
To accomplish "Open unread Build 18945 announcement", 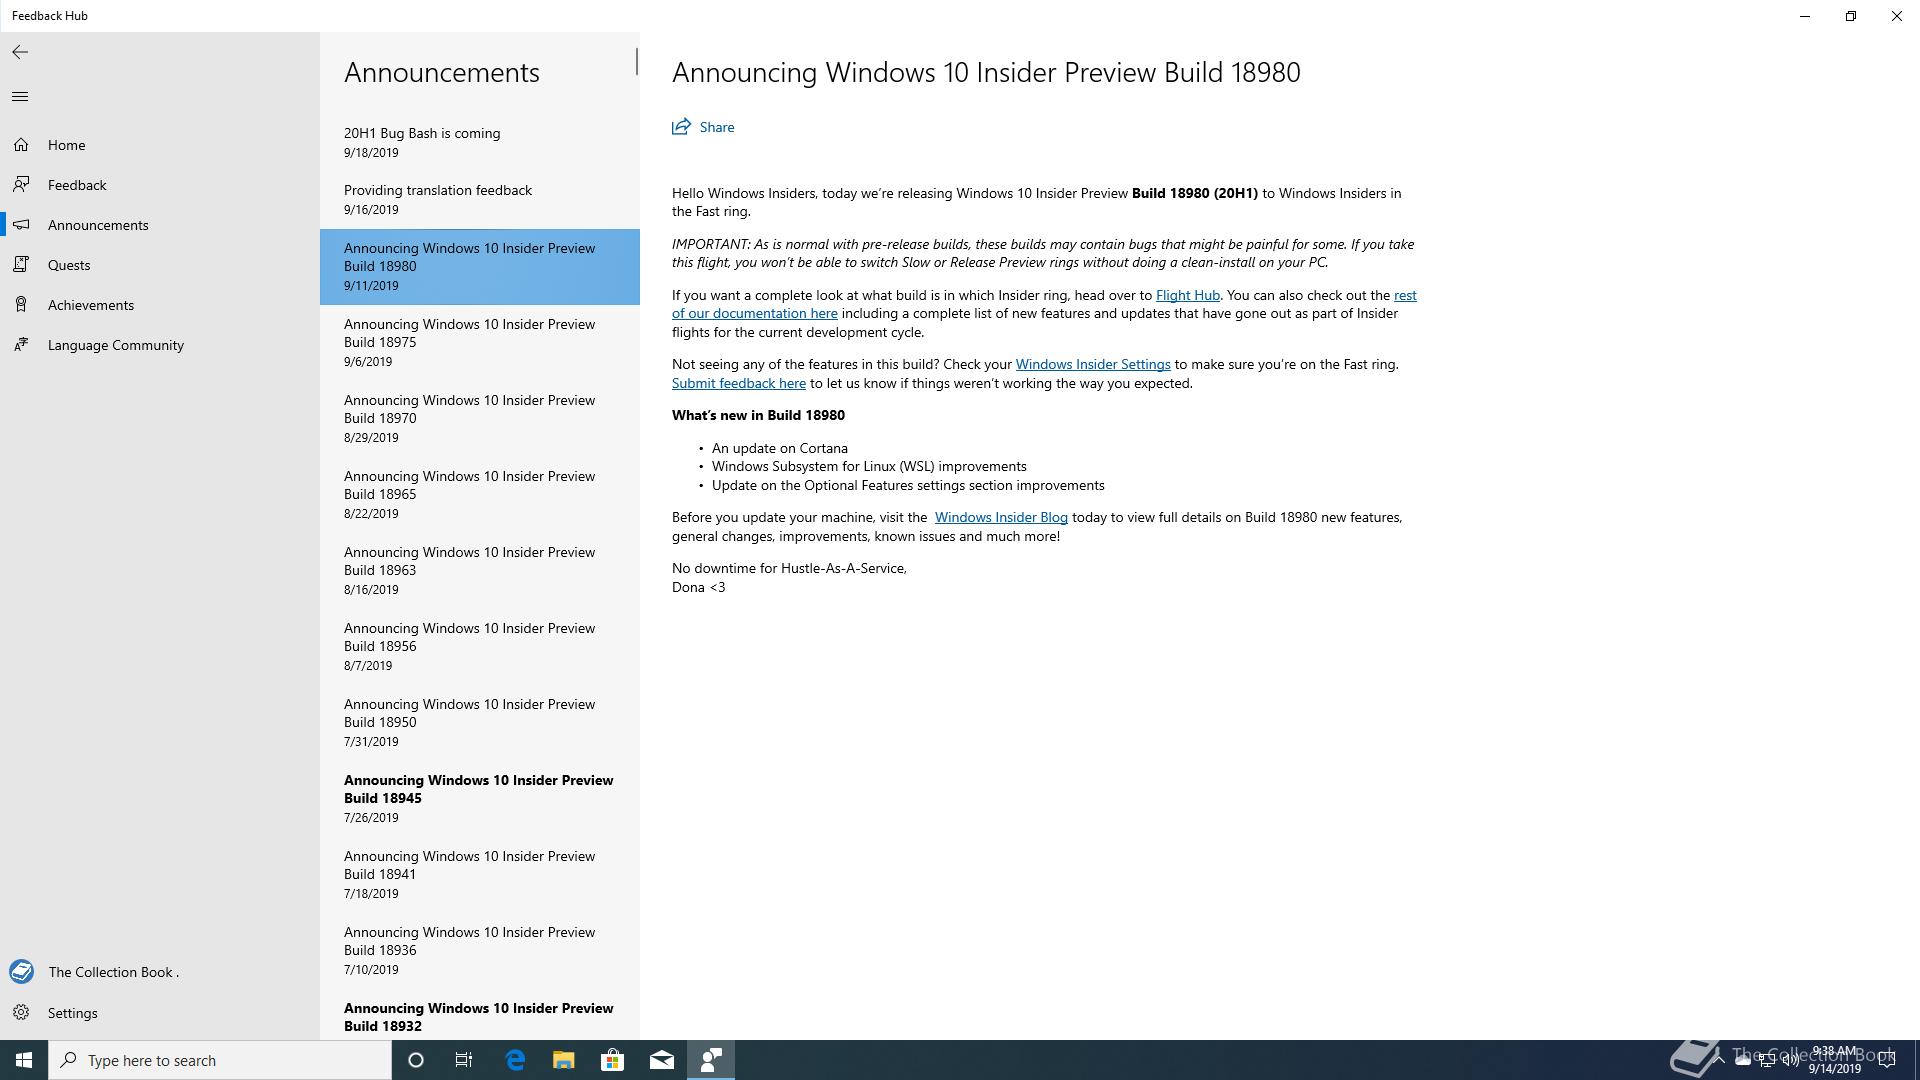I will click(480, 799).
